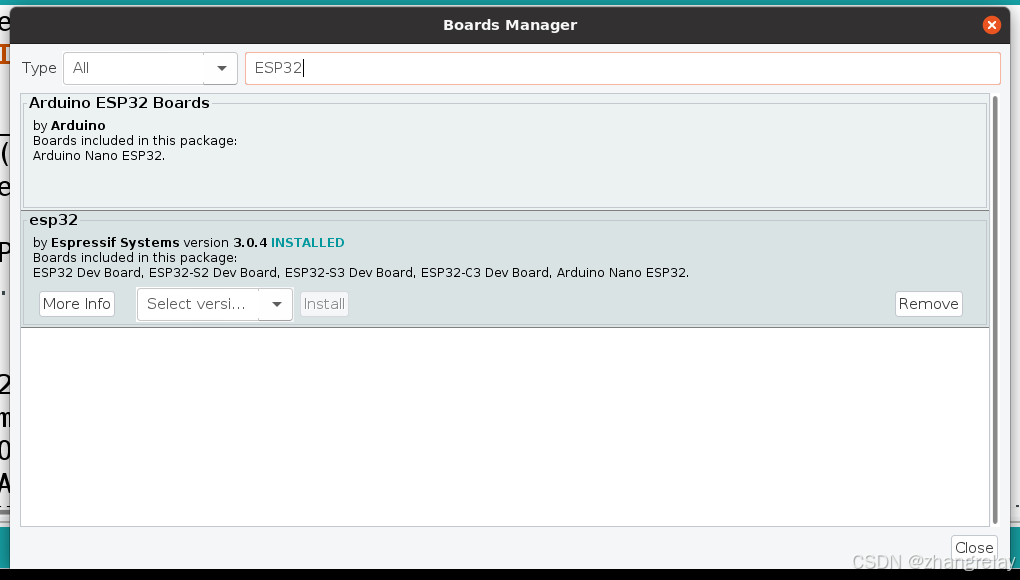
Task: Click the ESP32 Dev Board list line
Action: pos(361,272)
